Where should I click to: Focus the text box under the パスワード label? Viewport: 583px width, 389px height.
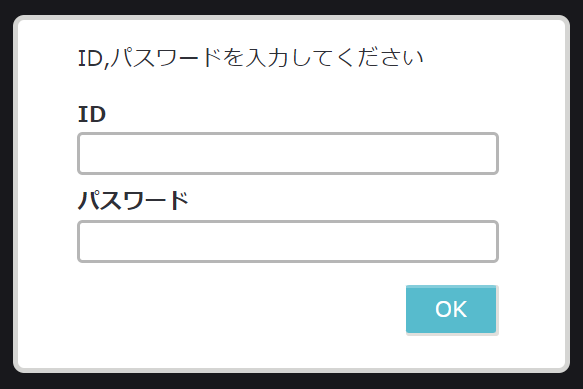pyautogui.click(x=288, y=241)
